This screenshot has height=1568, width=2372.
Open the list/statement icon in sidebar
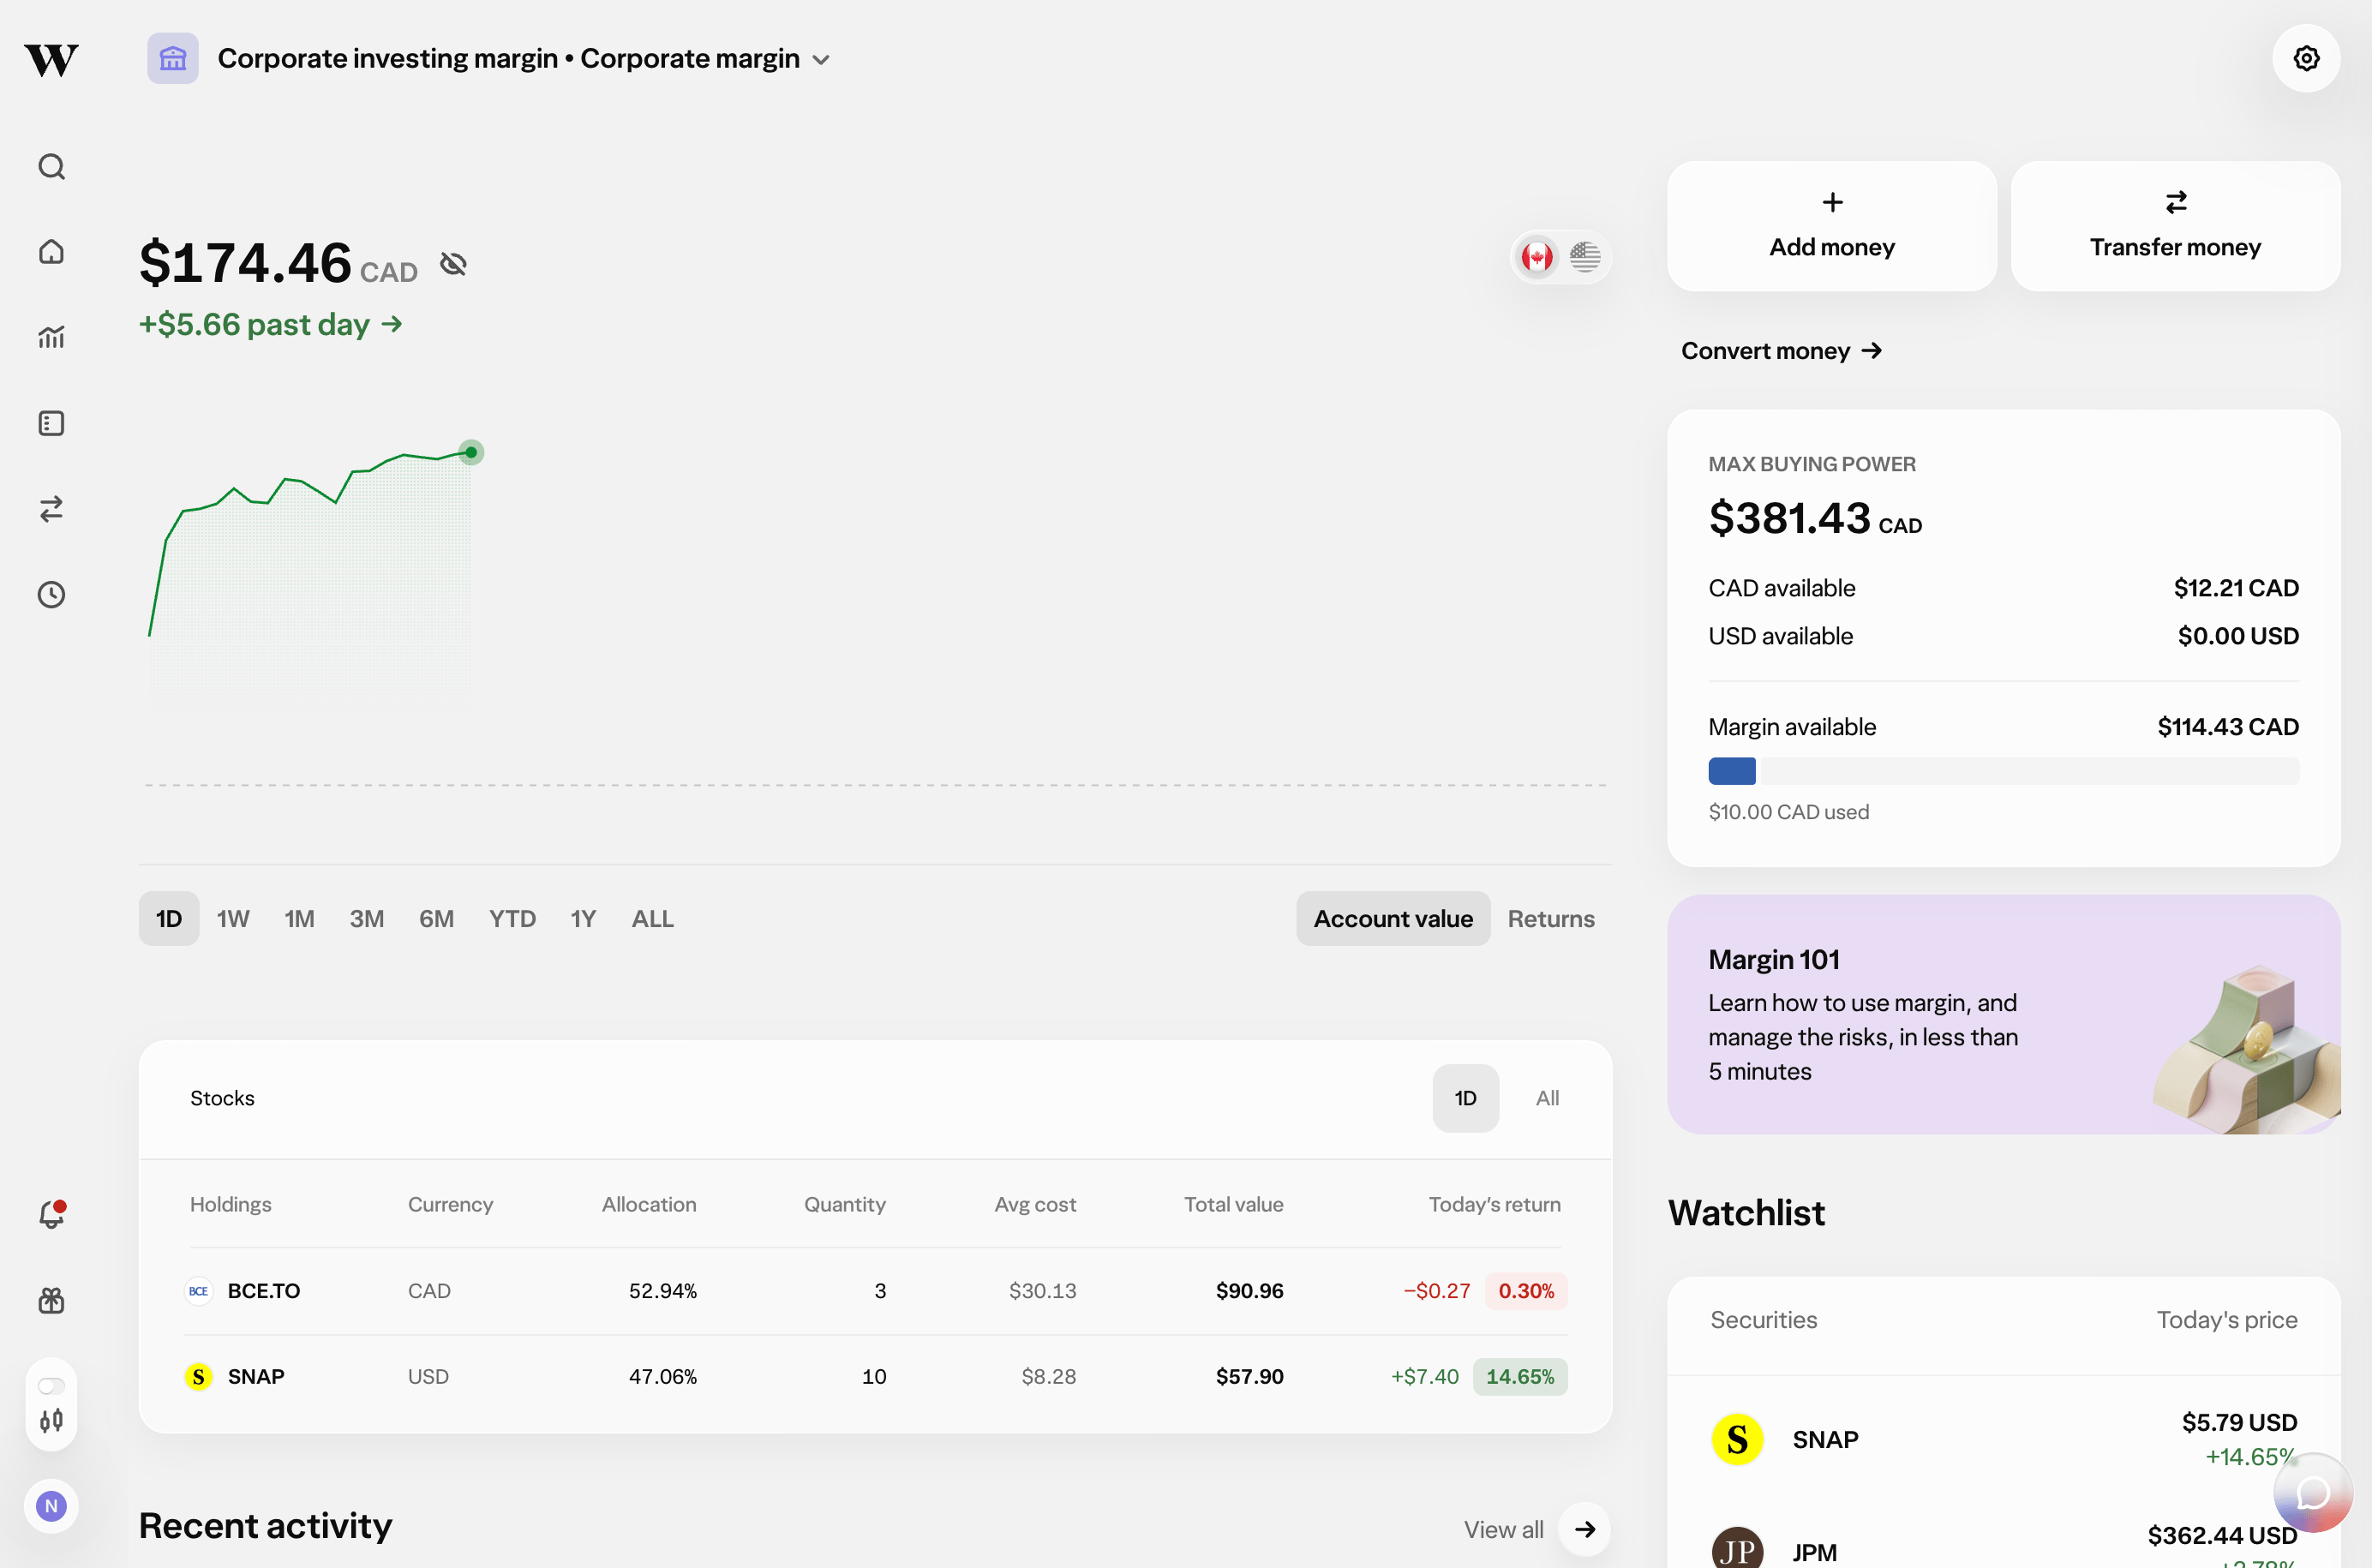click(x=51, y=423)
